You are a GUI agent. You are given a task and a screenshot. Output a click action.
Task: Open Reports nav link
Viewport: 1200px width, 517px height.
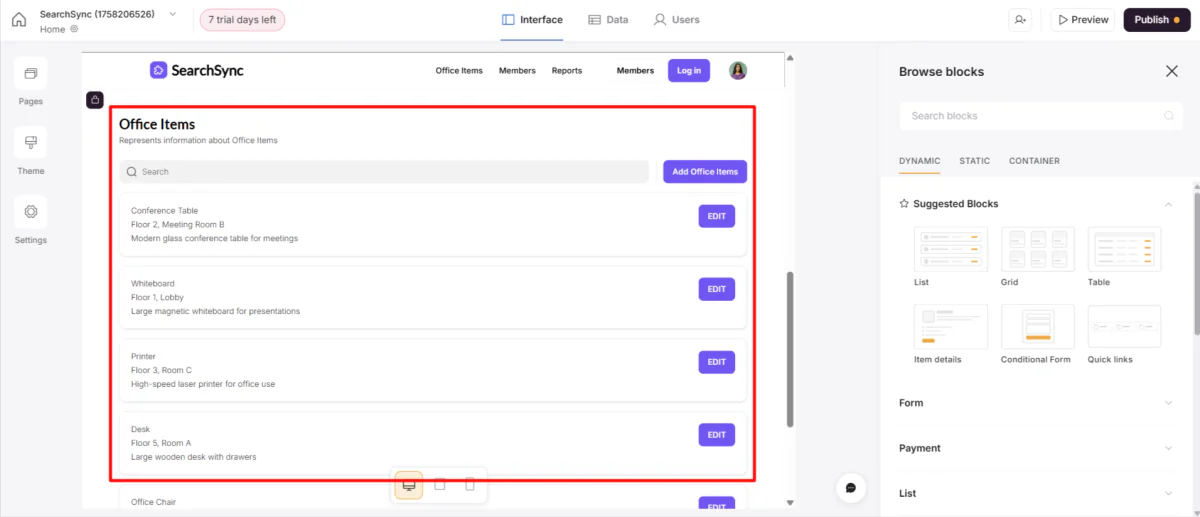pos(567,71)
